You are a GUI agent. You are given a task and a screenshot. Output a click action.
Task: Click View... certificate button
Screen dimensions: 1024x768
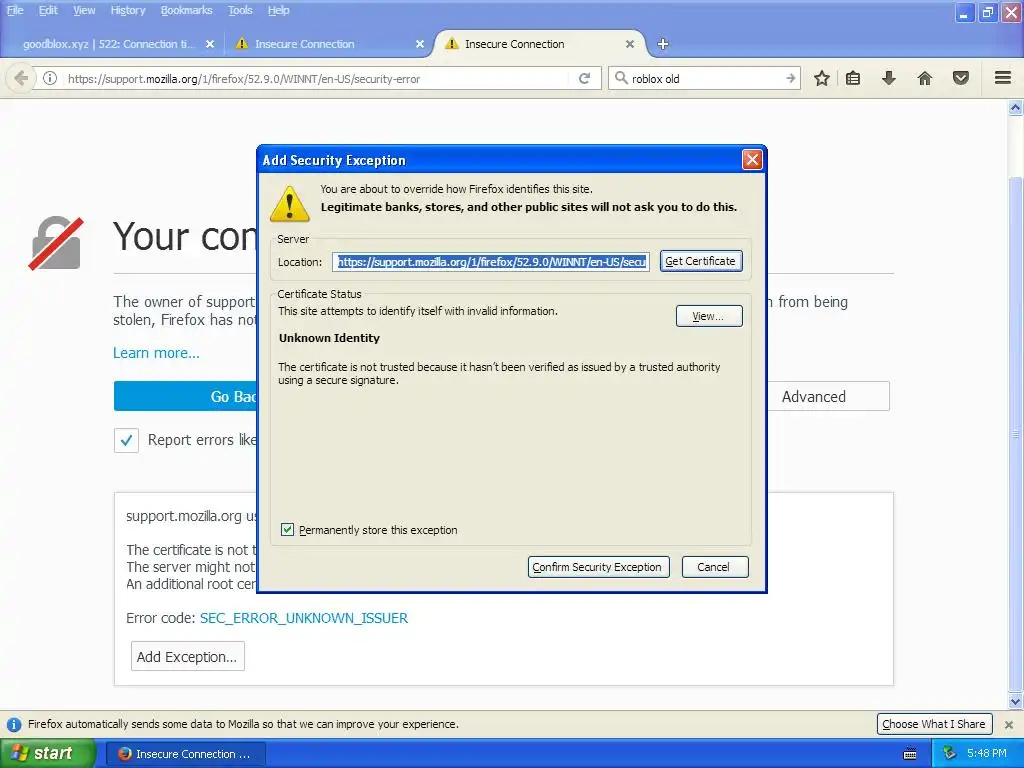coord(709,316)
